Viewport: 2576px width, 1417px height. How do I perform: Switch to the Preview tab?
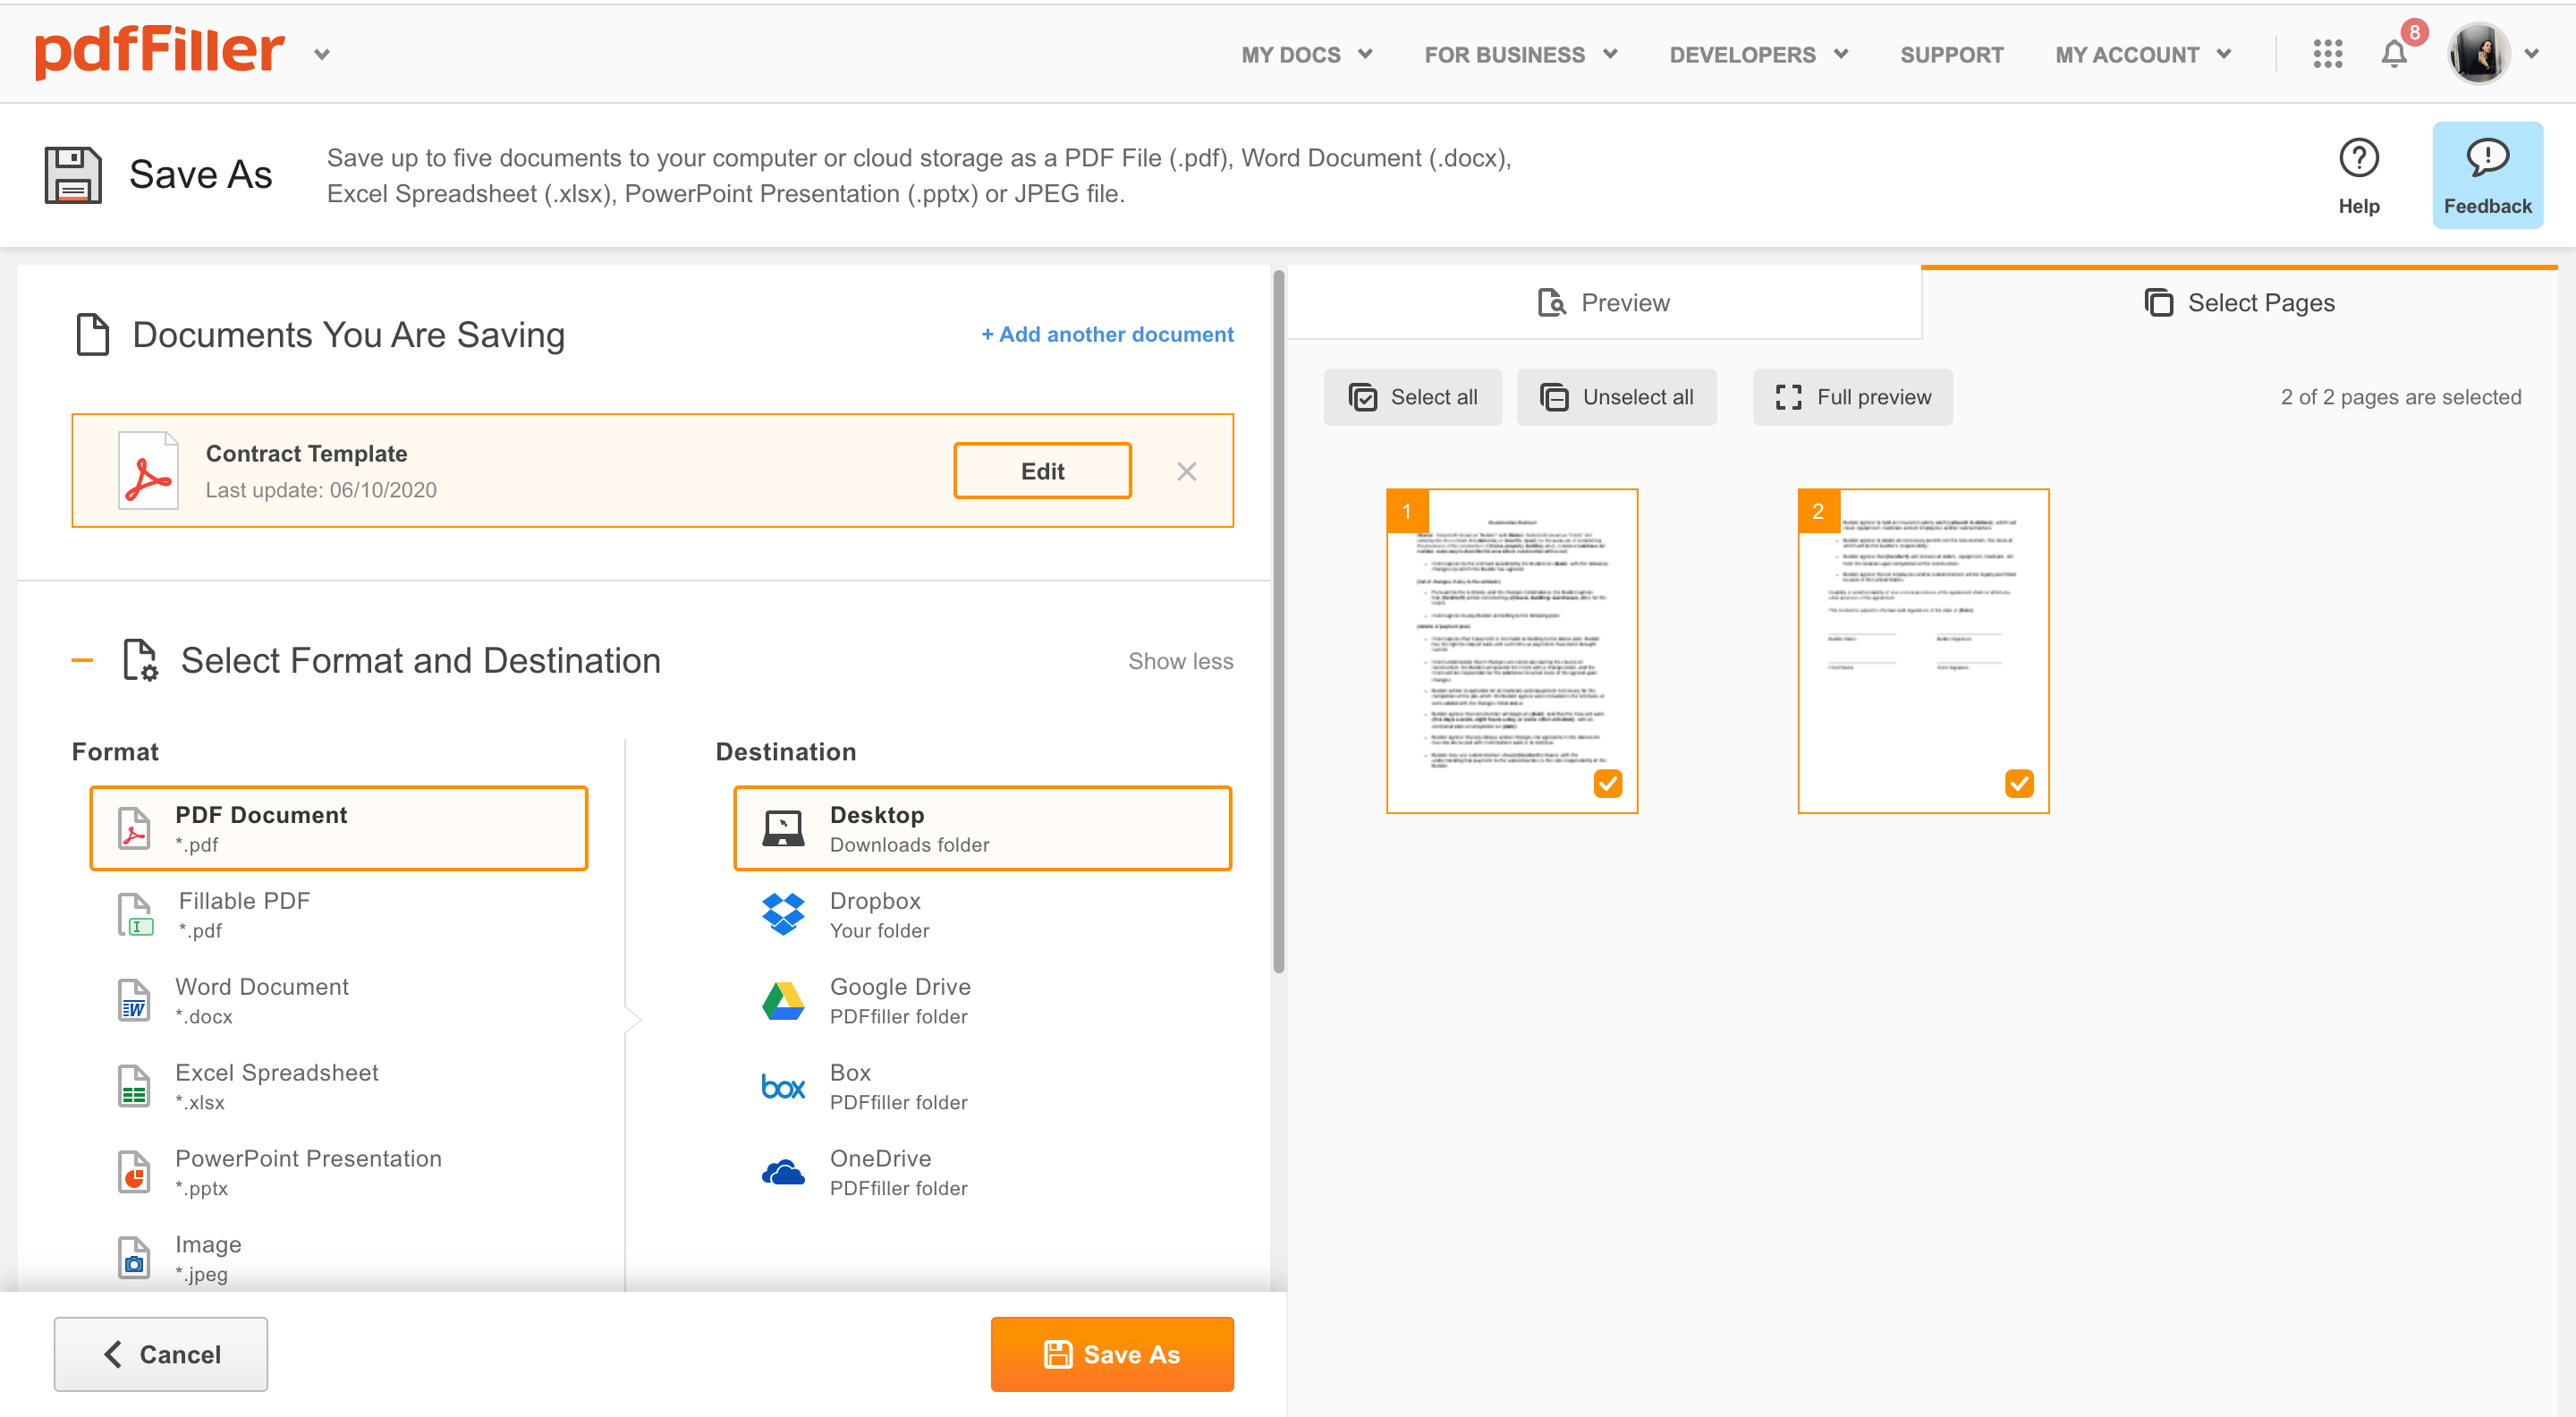pos(1603,303)
